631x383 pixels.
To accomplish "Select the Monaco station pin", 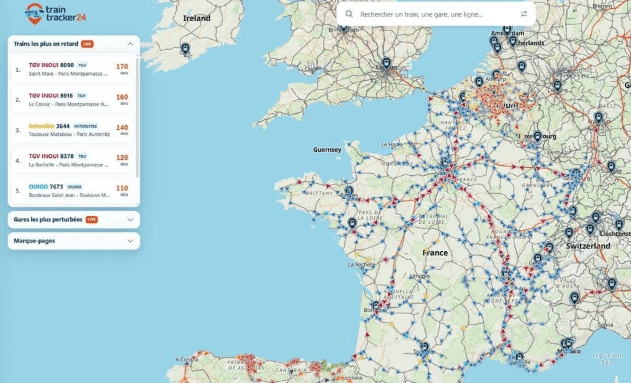I will pos(568,343).
